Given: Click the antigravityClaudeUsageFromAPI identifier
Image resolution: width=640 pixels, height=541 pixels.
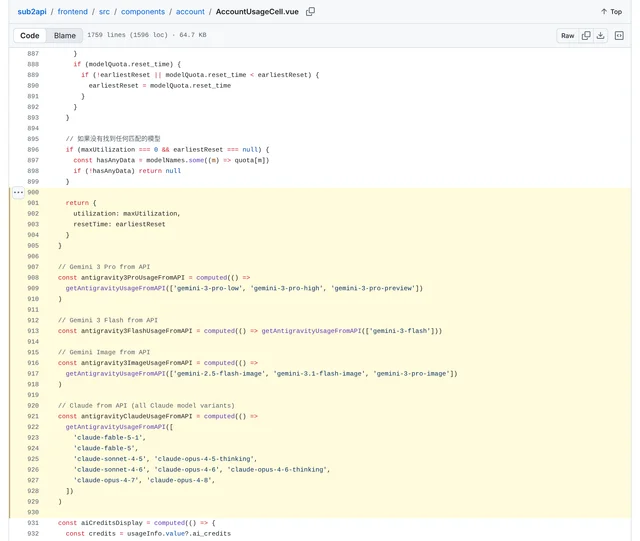Looking at the screenshot, I should [136, 416].
